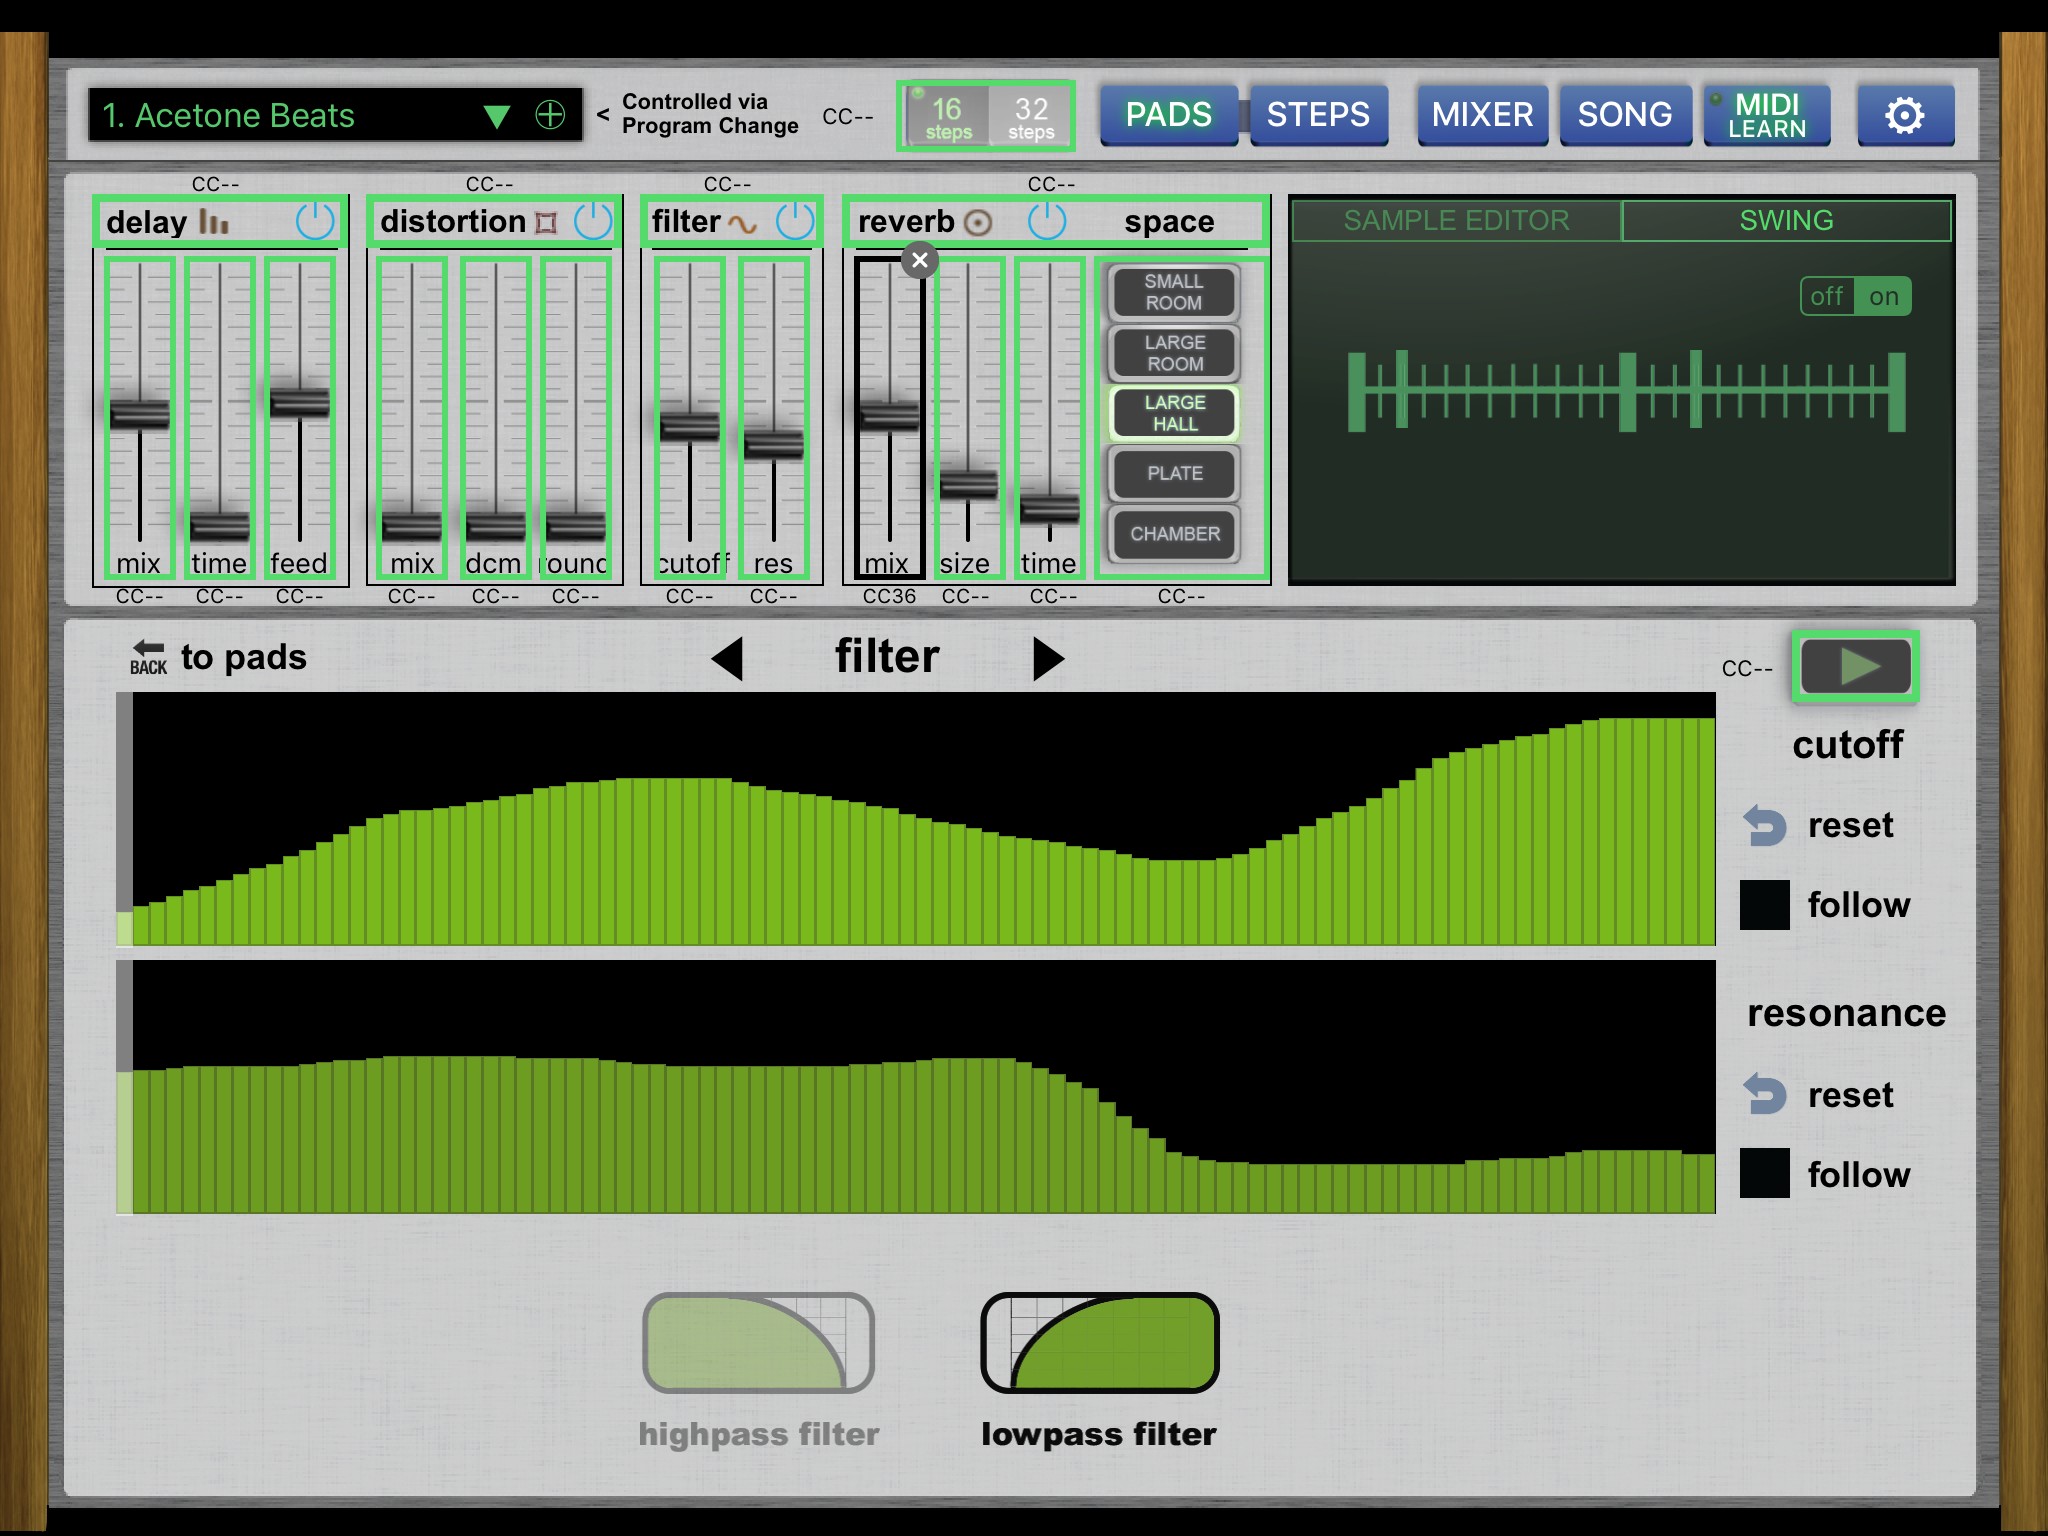
Task: Choose 32 steps
Action: [1030, 116]
